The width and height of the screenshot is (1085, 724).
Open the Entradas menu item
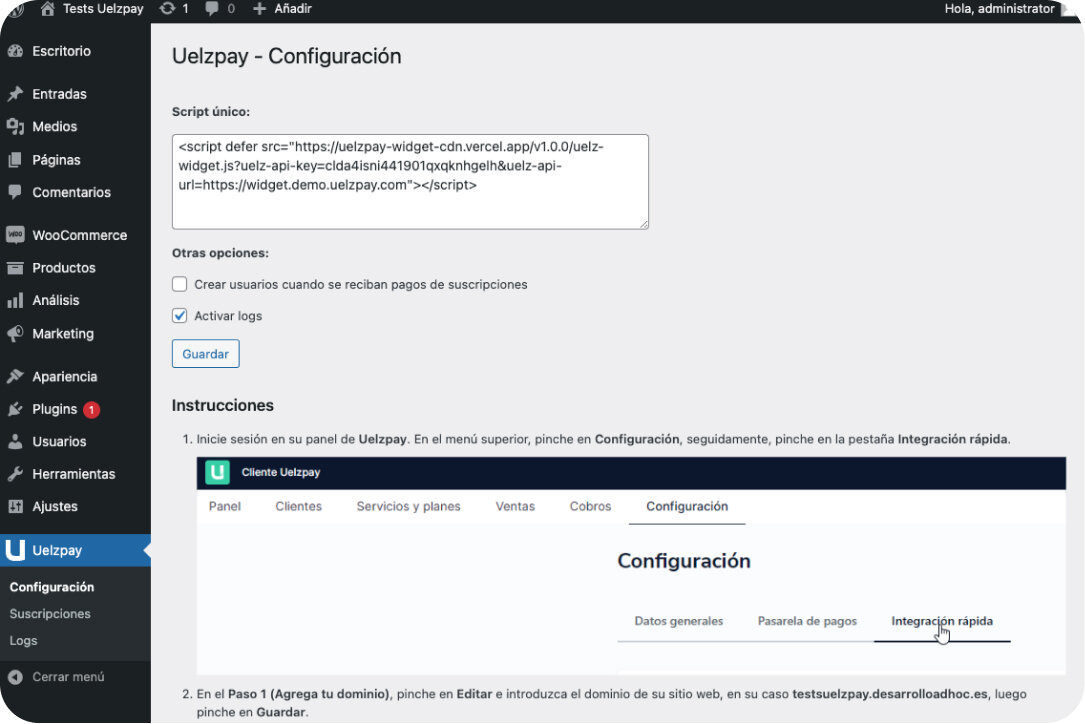click(75, 94)
